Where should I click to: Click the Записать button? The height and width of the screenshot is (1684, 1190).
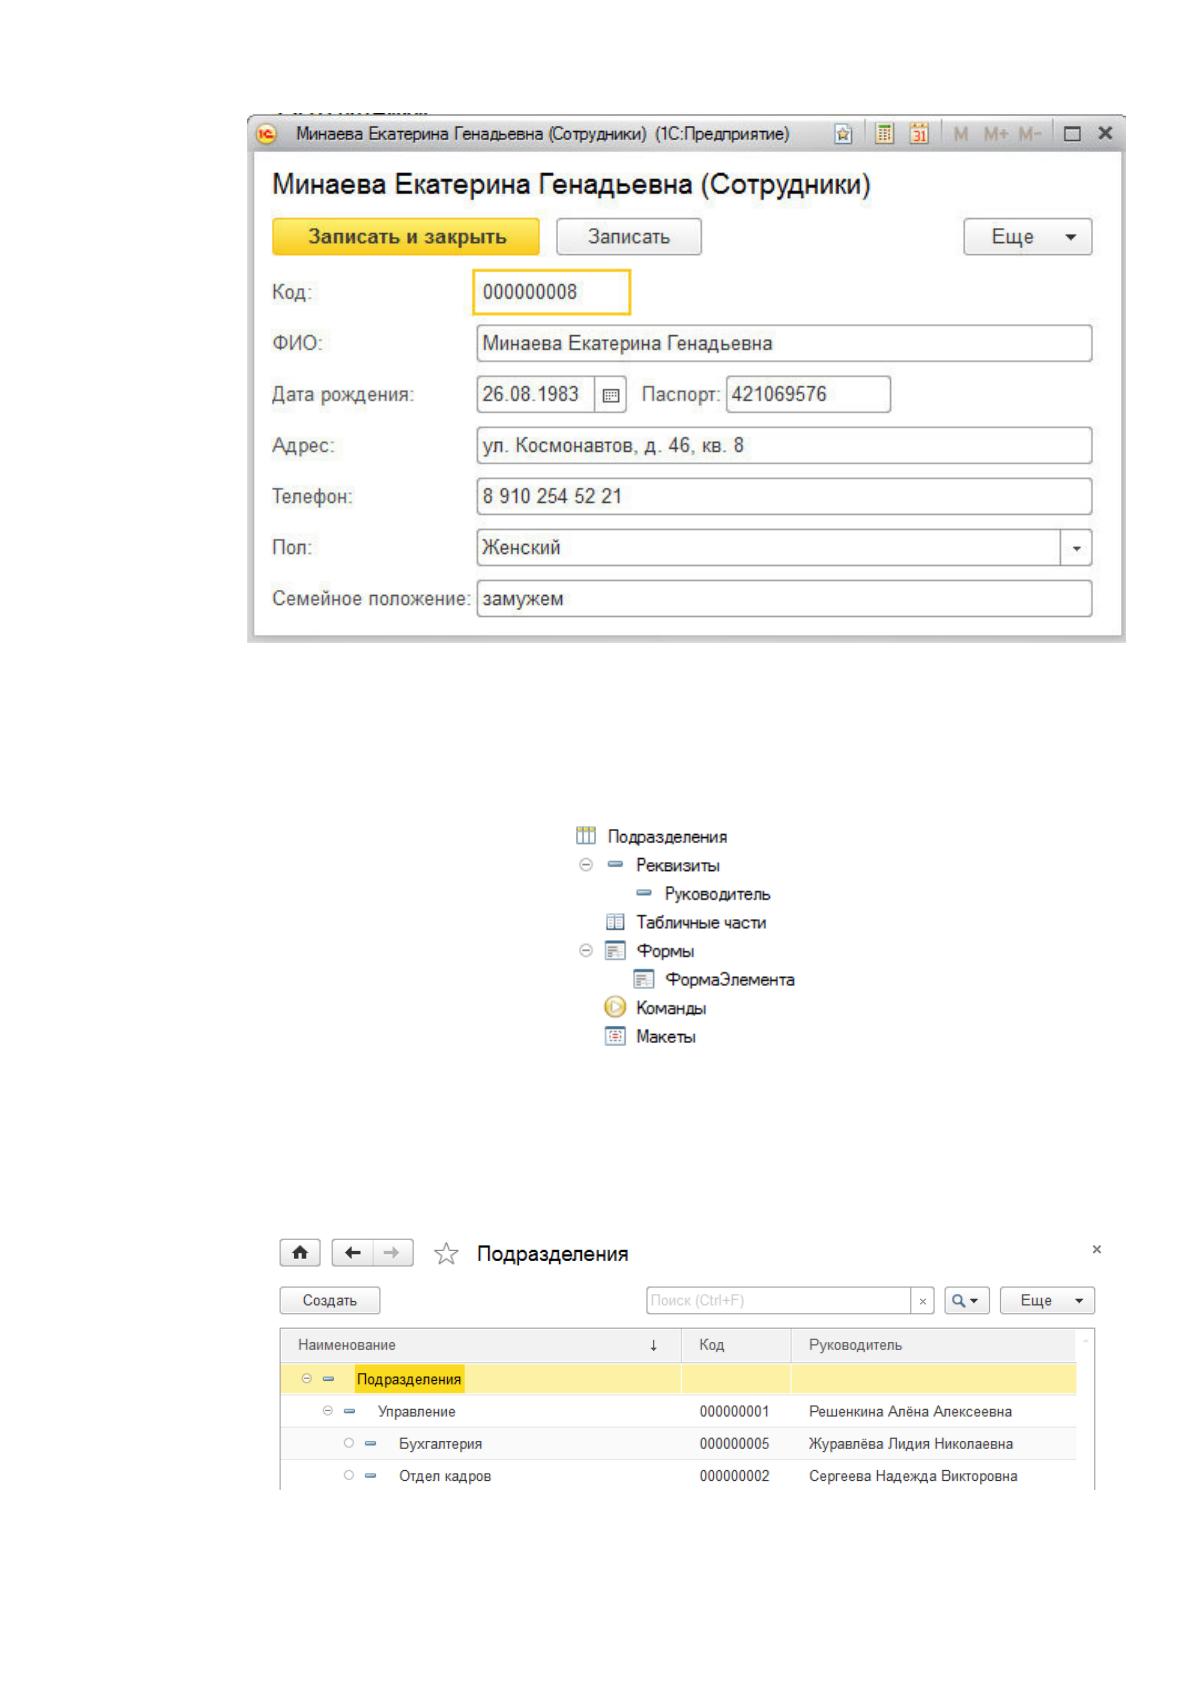click(629, 237)
